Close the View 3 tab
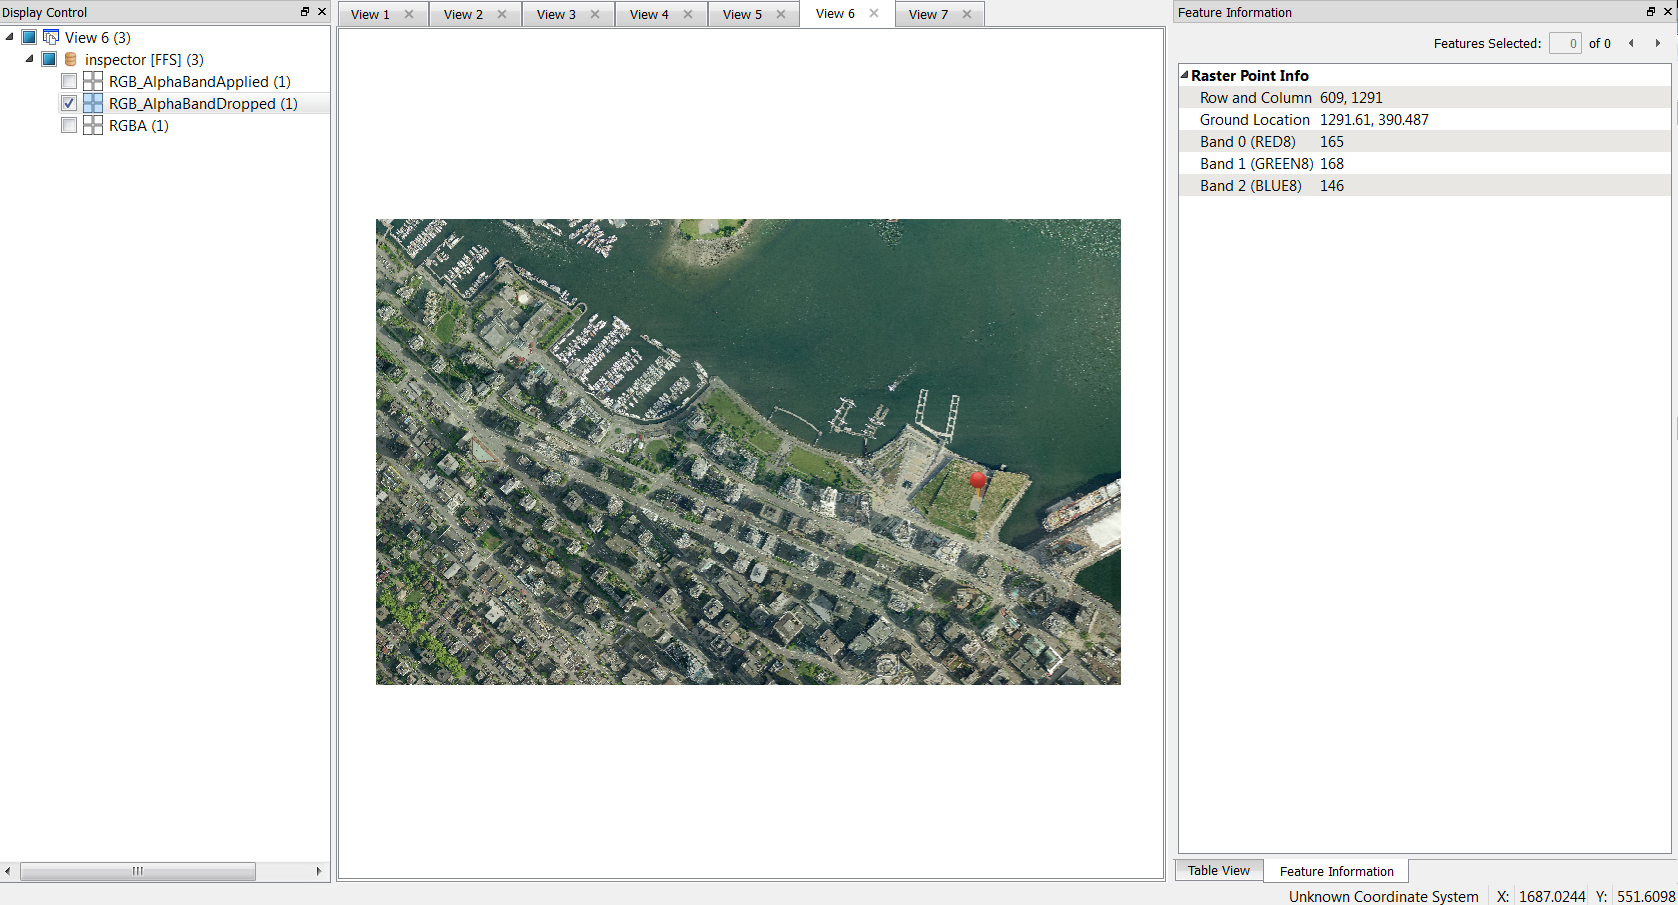1678x905 pixels. pyautogui.click(x=595, y=14)
